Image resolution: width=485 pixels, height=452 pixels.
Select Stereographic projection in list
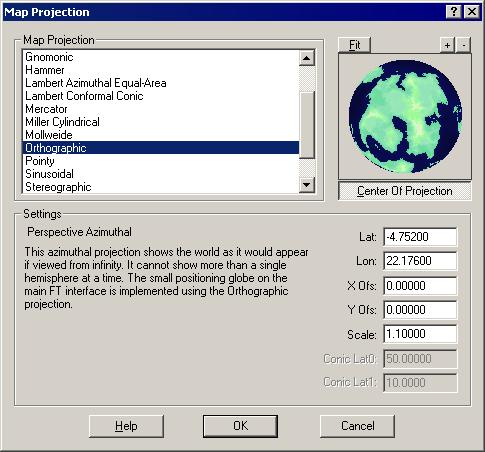pyautogui.click(x=58, y=187)
